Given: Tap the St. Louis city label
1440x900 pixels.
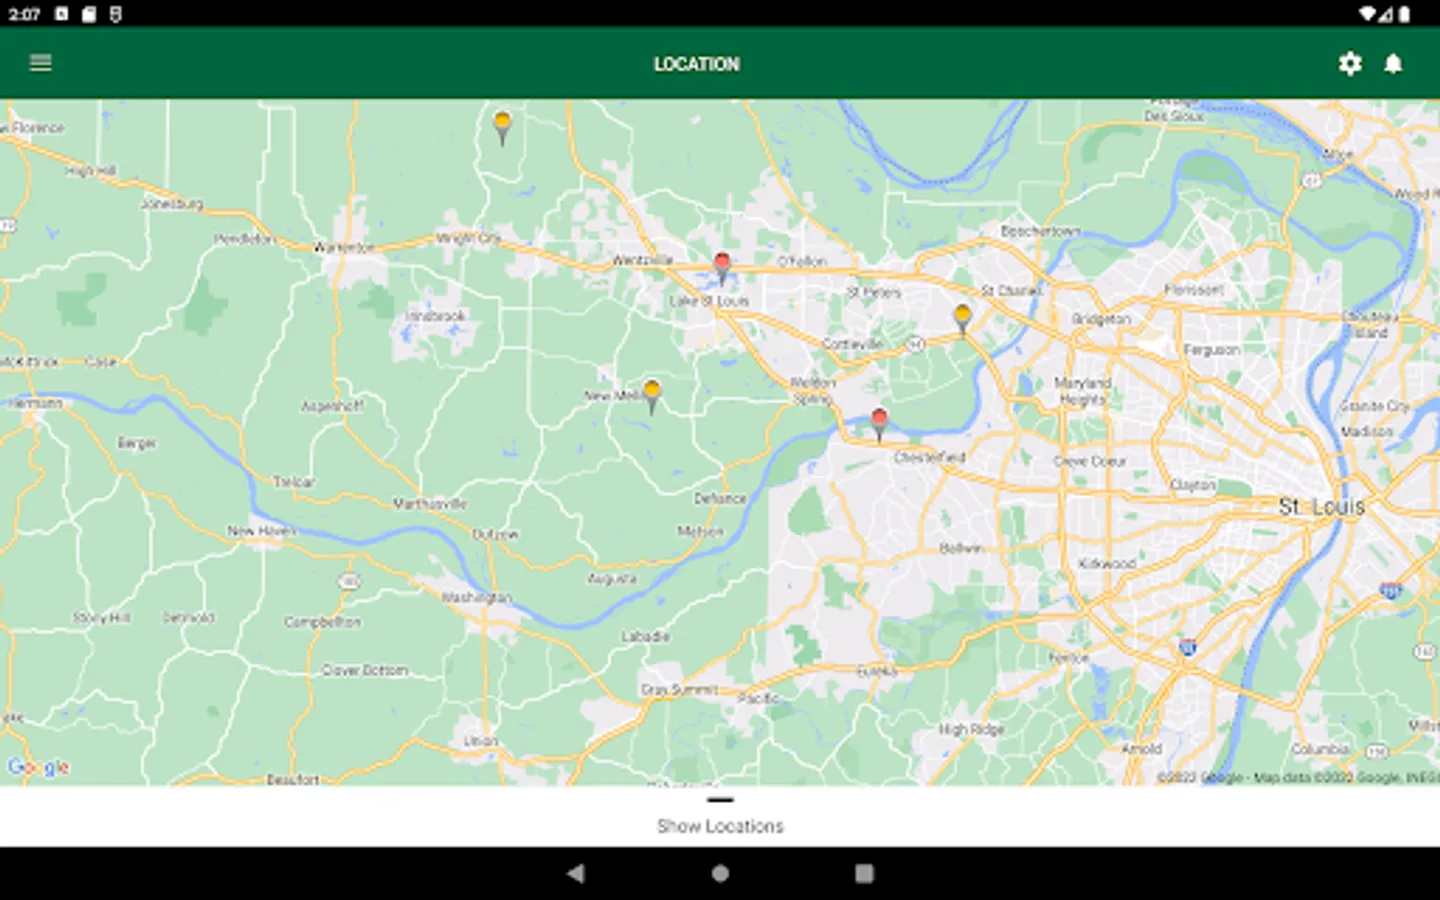Looking at the screenshot, I should click(x=1322, y=507).
